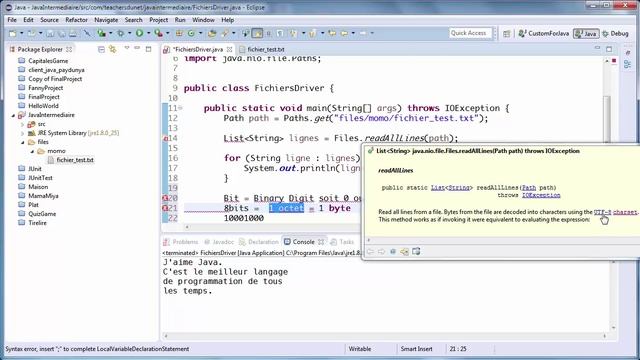Minimize the Package Explorer view
Screen dimensions: 640x360
click(137, 49)
